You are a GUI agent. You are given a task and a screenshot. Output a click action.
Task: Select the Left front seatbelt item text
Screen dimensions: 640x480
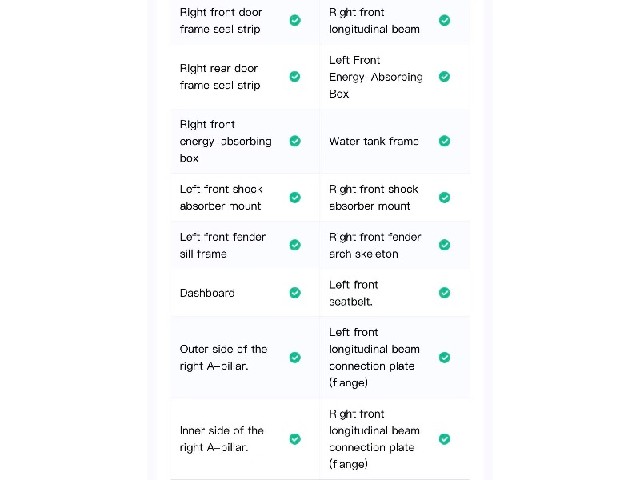pos(353,293)
